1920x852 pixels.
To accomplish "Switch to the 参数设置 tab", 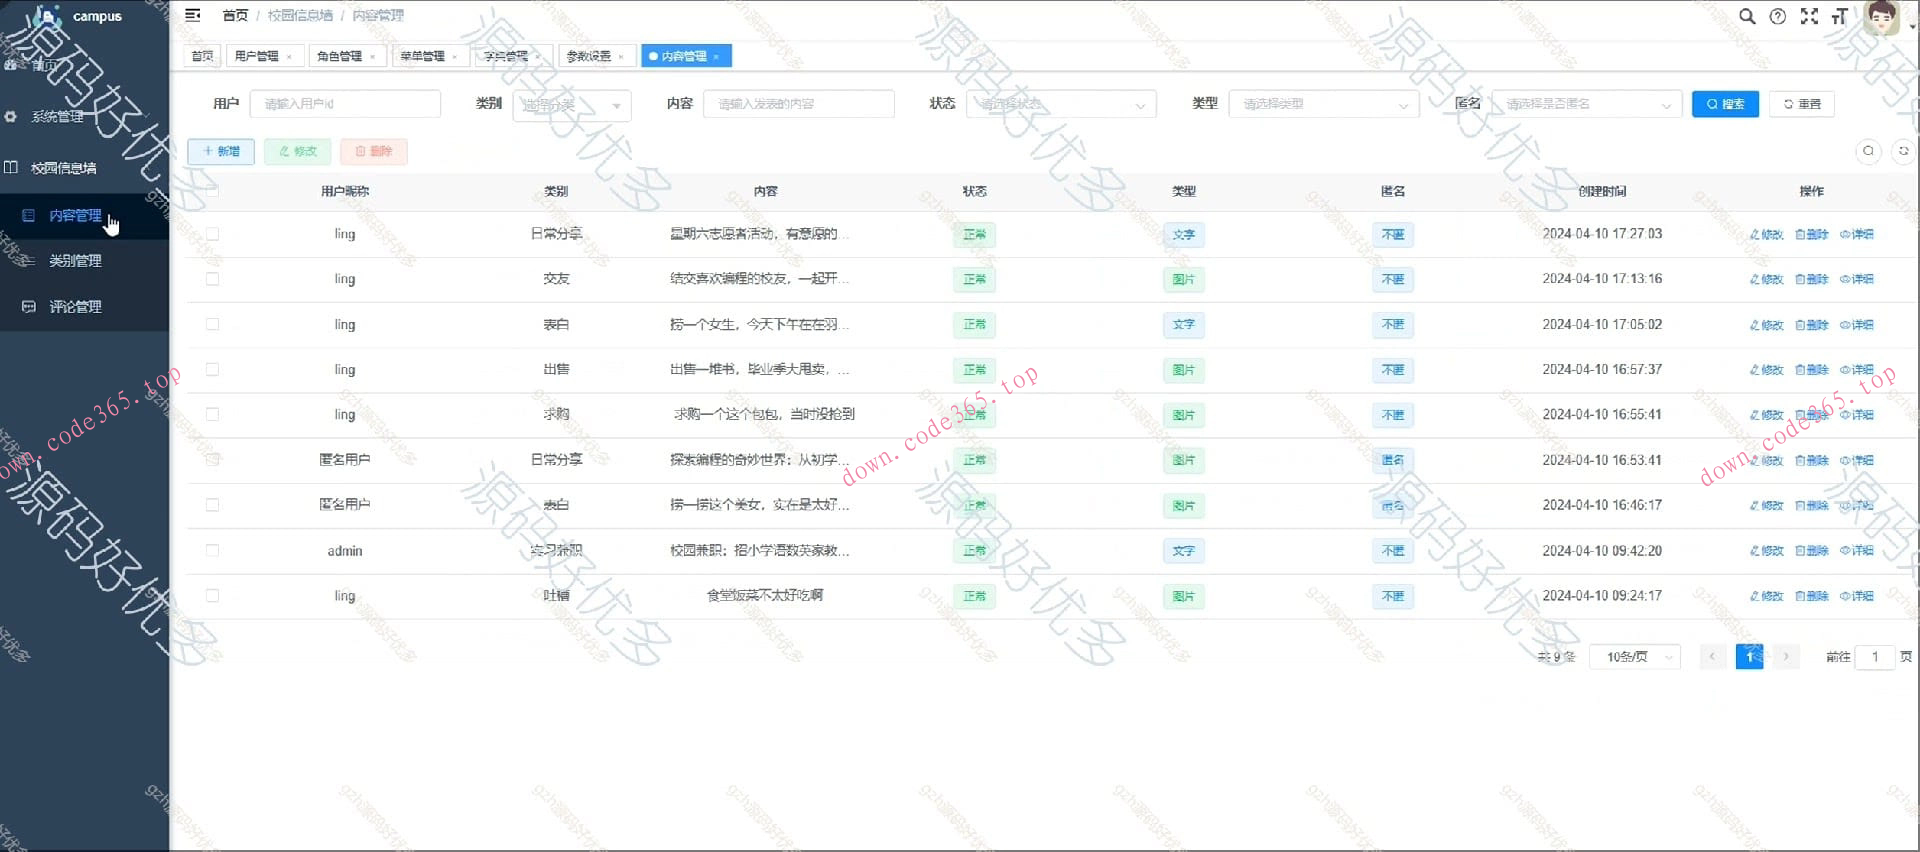I will tap(596, 56).
